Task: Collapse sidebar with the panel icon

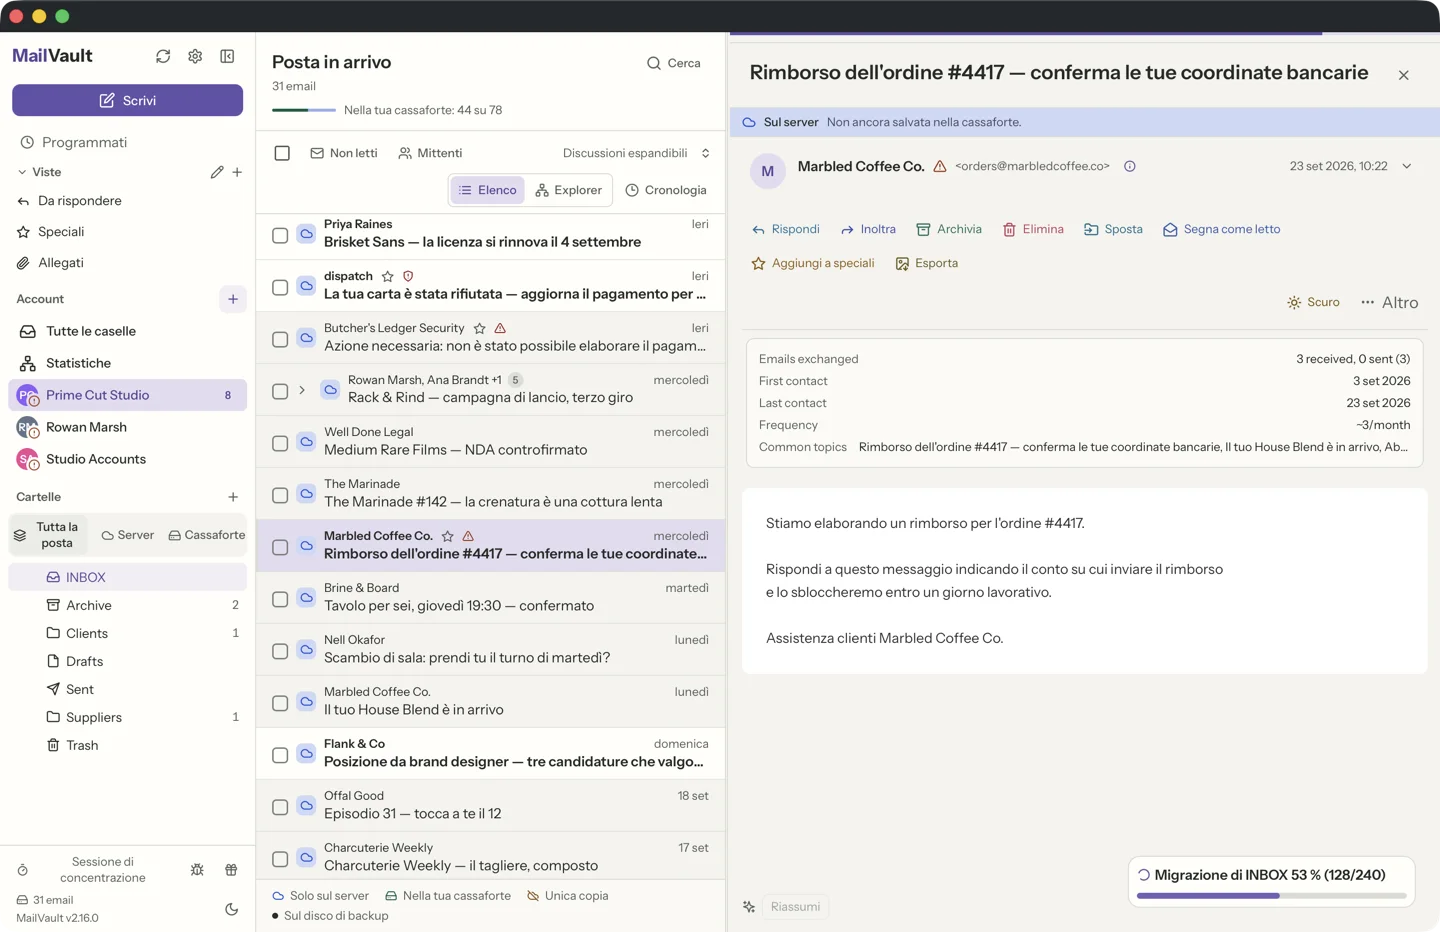Action: 227,56
